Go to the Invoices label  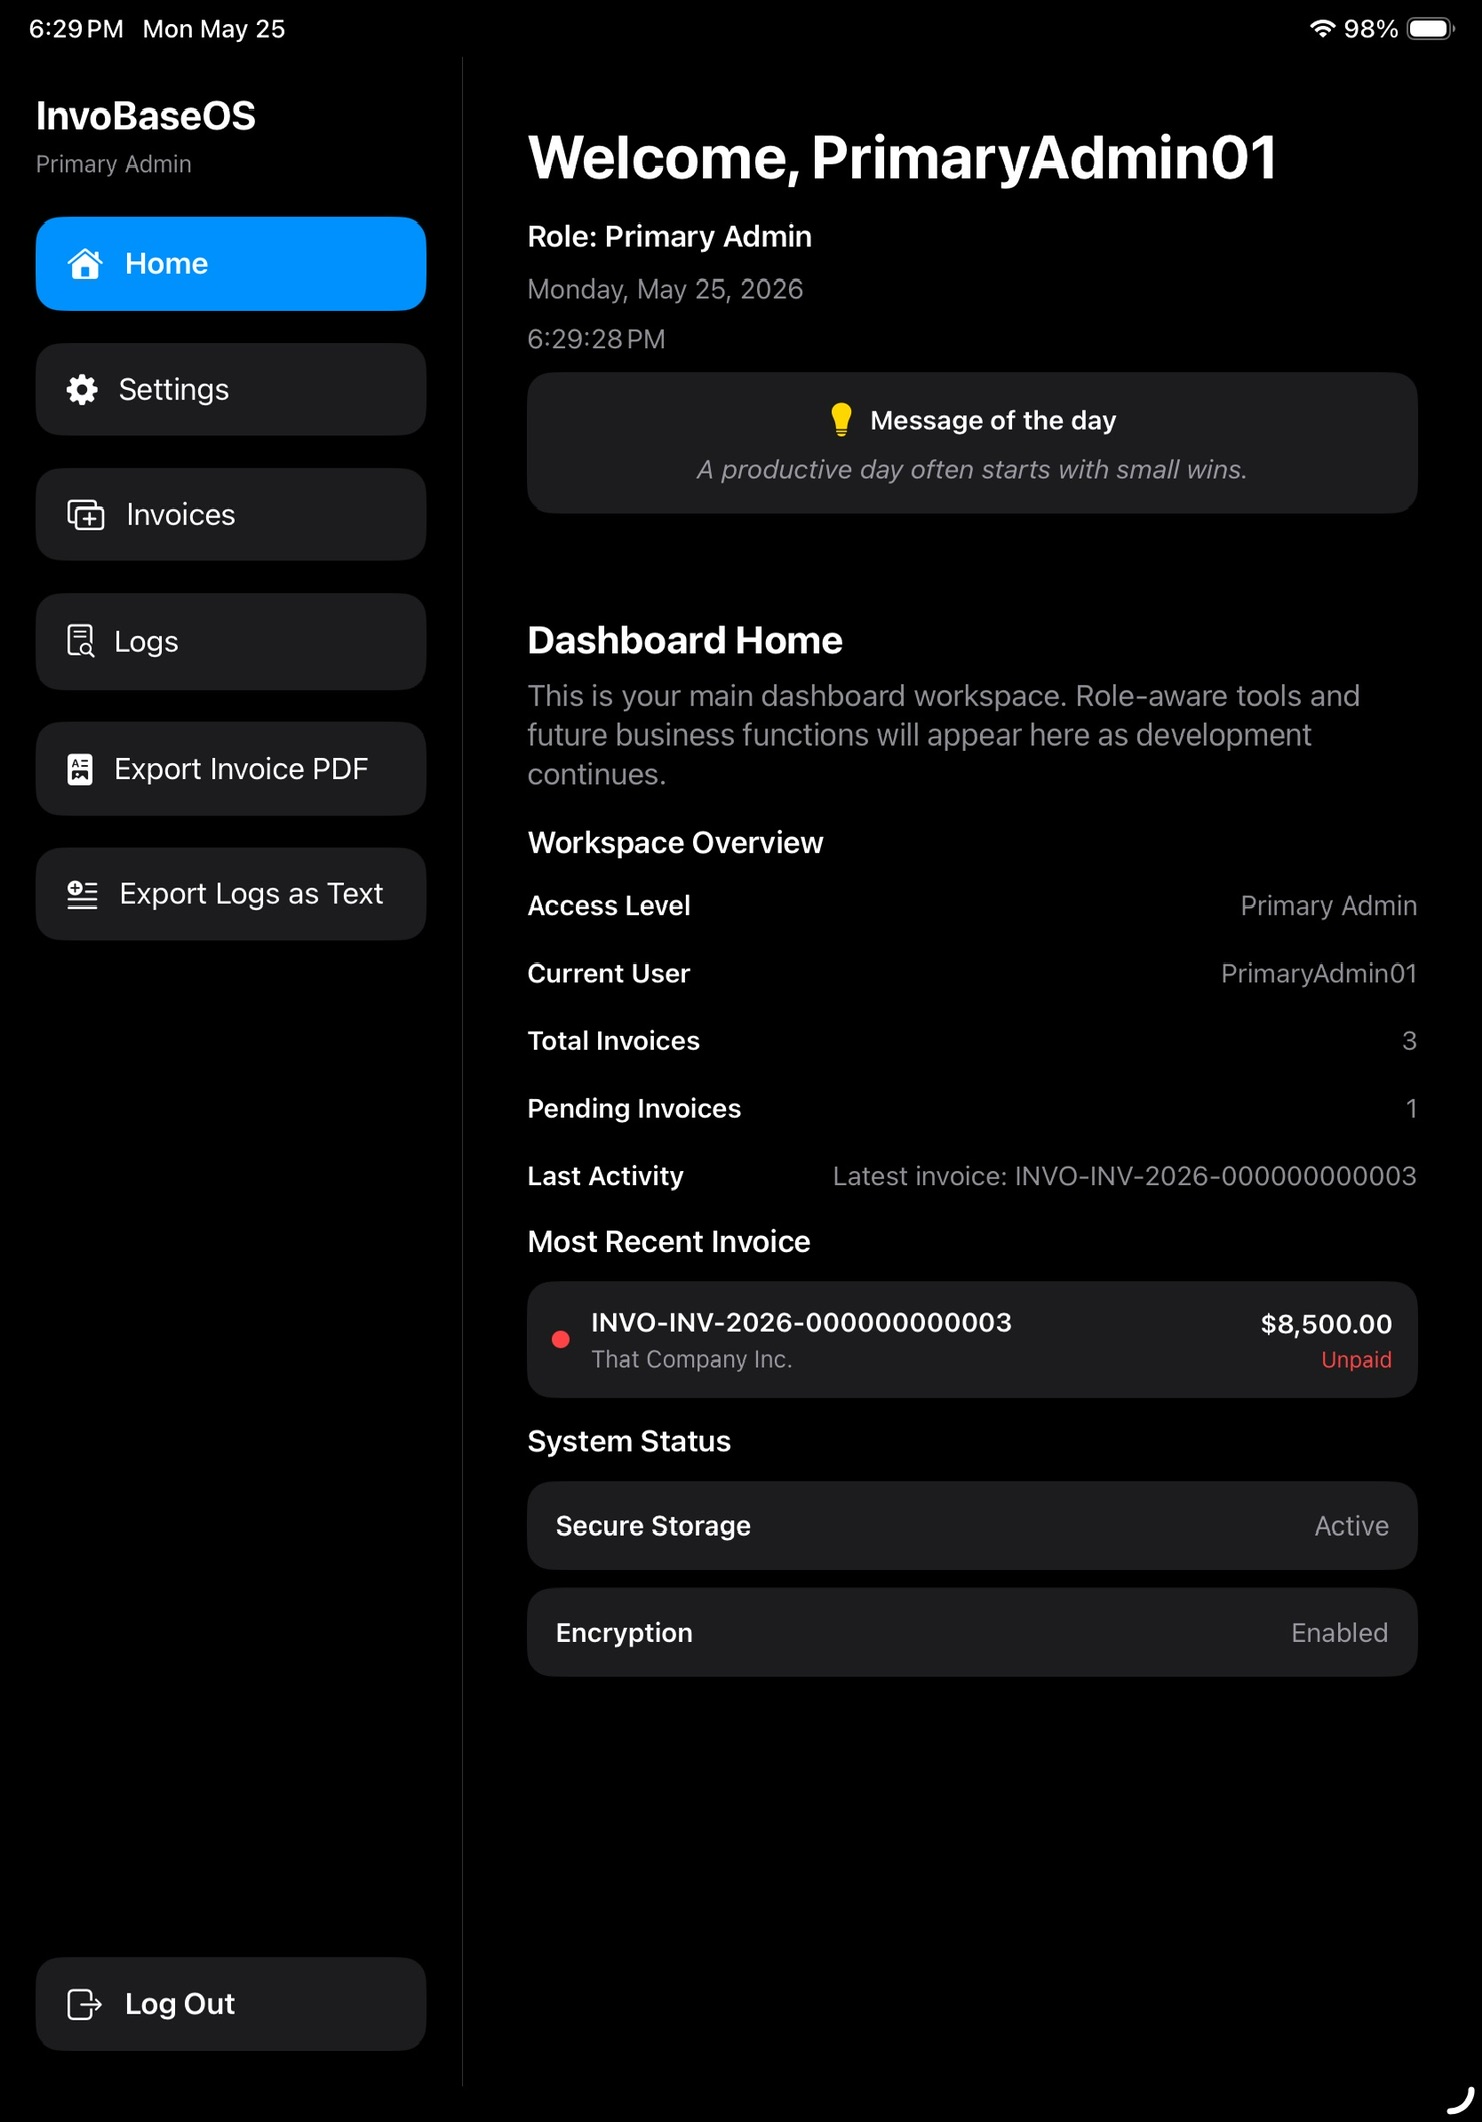181,515
